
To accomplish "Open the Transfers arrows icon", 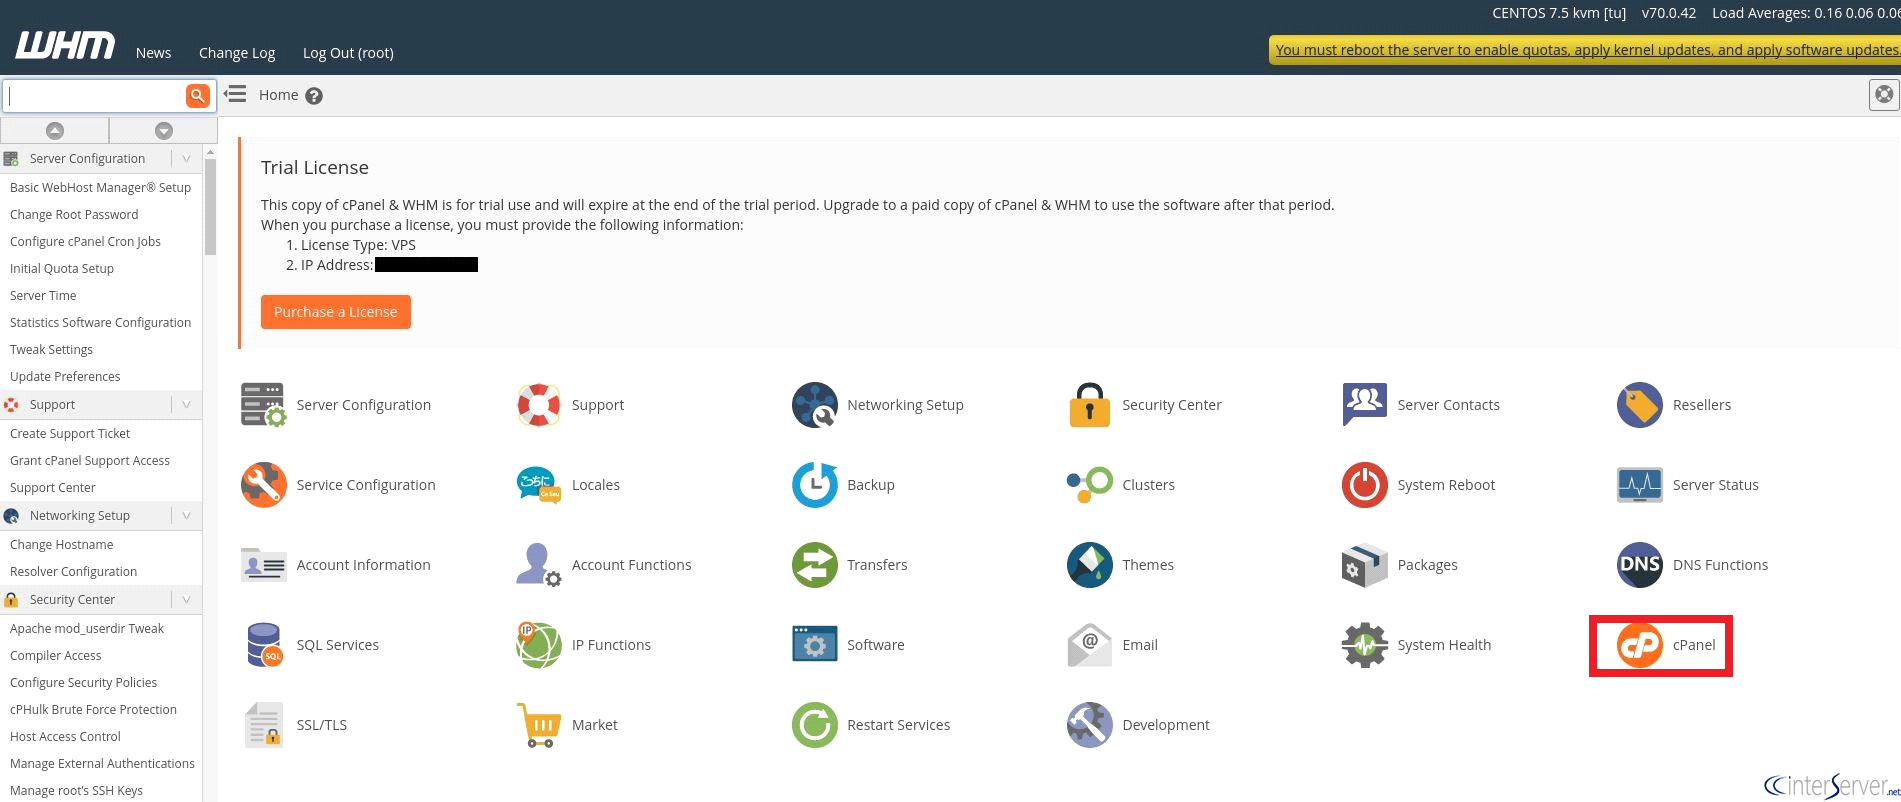I will tap(815, 565).
